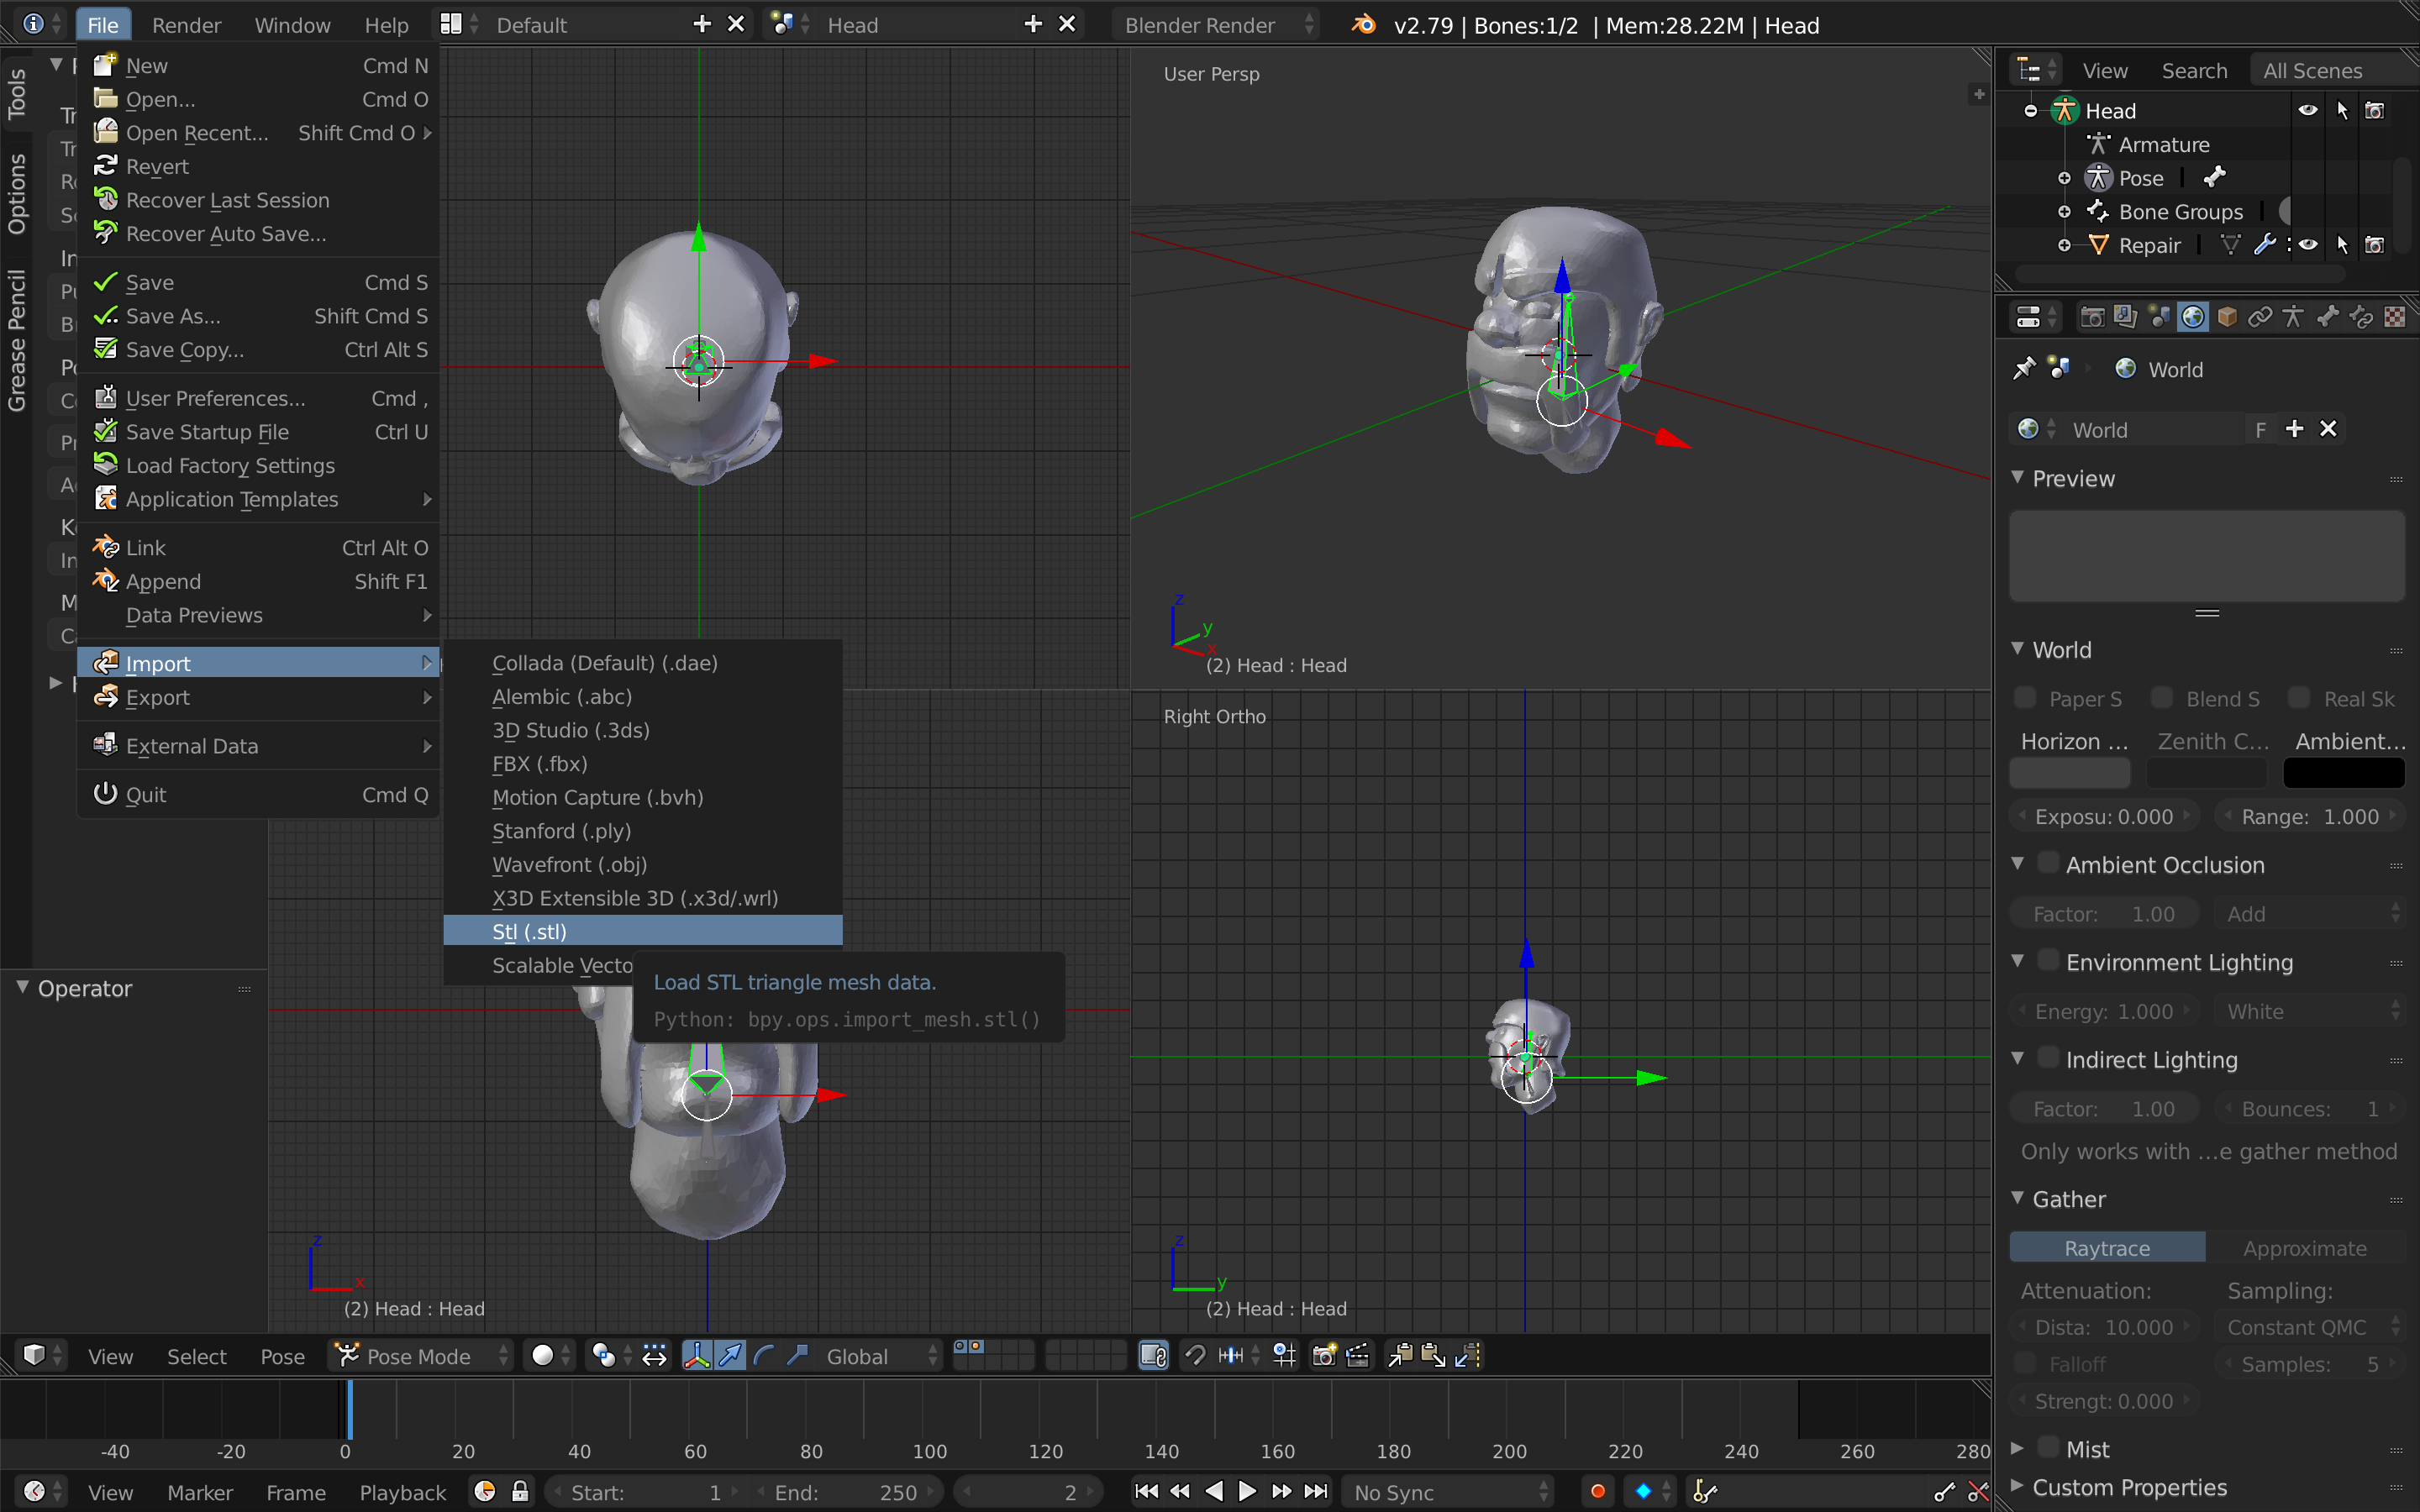Copy the current pose to buffer
2420x1512 pixels.
click(1400, 1356)
